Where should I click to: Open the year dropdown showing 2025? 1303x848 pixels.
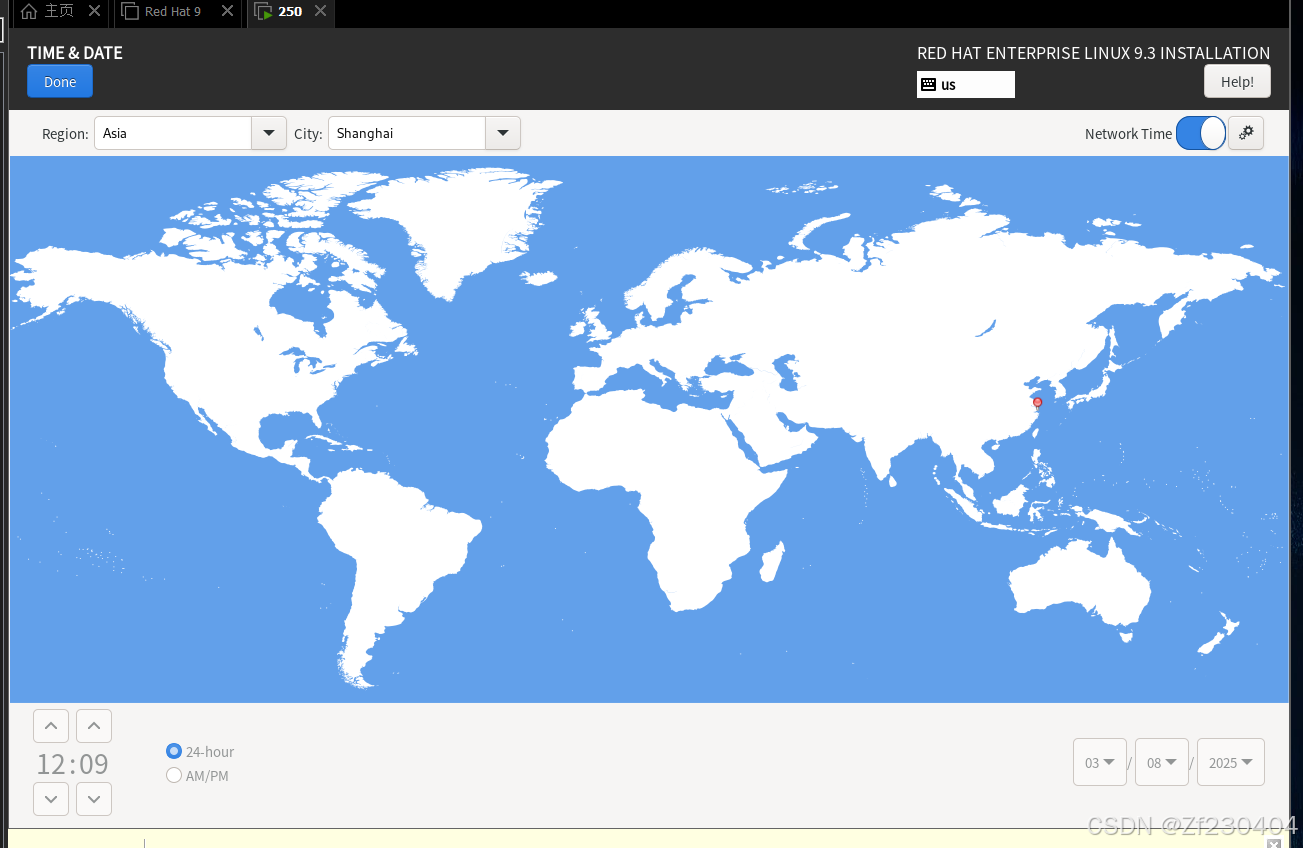click(x=1231, y=762)
